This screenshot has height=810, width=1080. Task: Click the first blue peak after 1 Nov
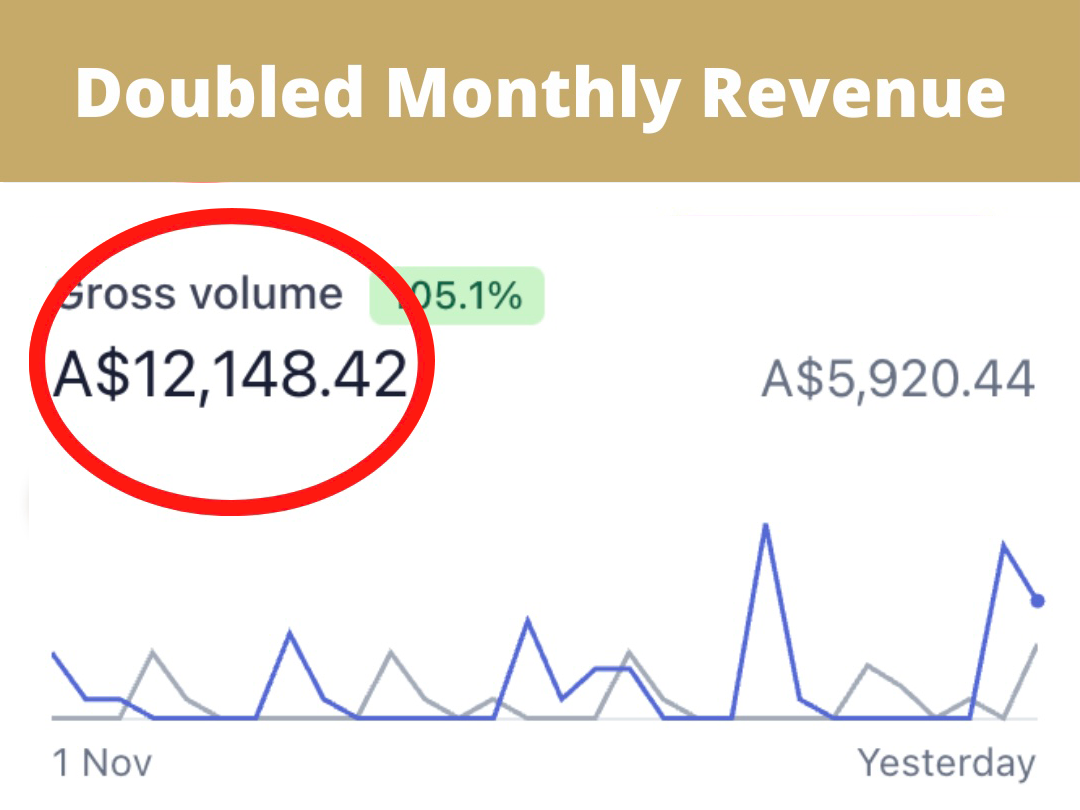coord(289,633)
